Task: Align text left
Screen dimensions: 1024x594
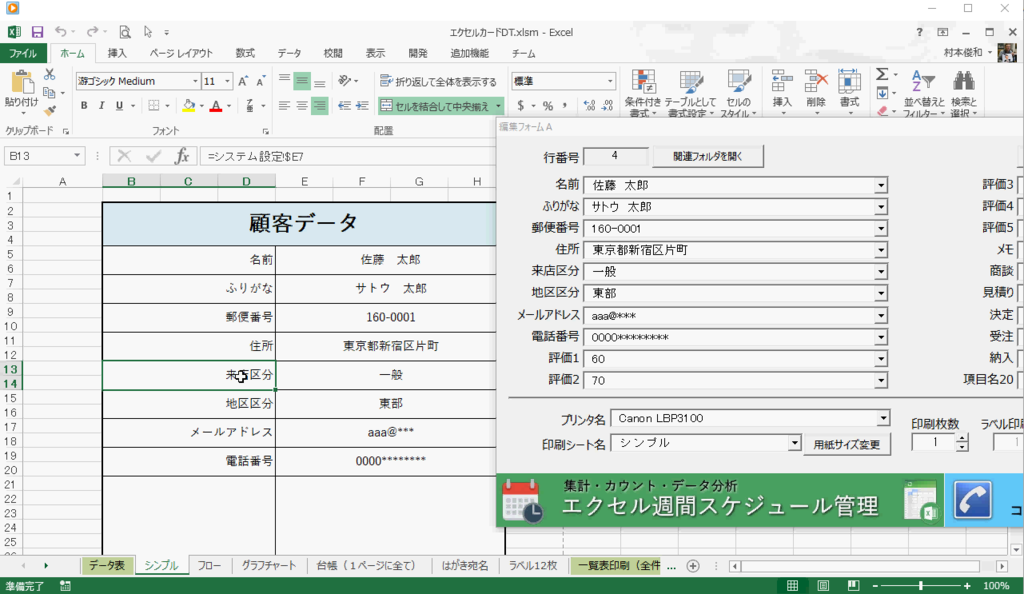Action: (x=284, y=106)
